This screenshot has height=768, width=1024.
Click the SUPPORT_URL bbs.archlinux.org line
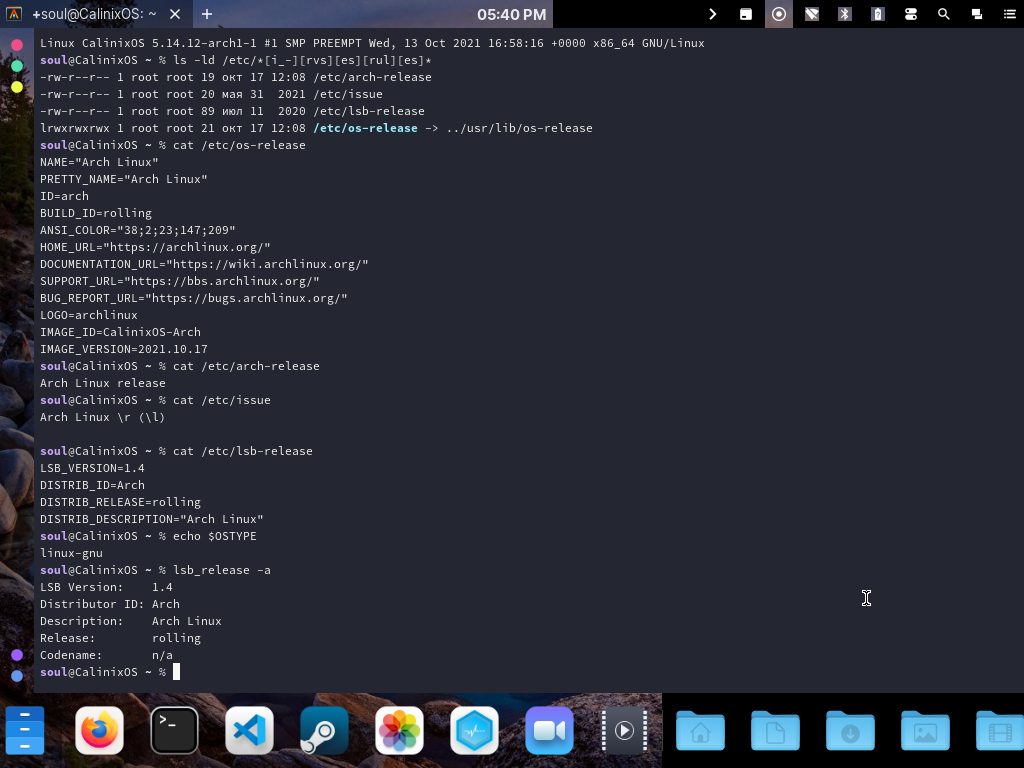[180, 281]
